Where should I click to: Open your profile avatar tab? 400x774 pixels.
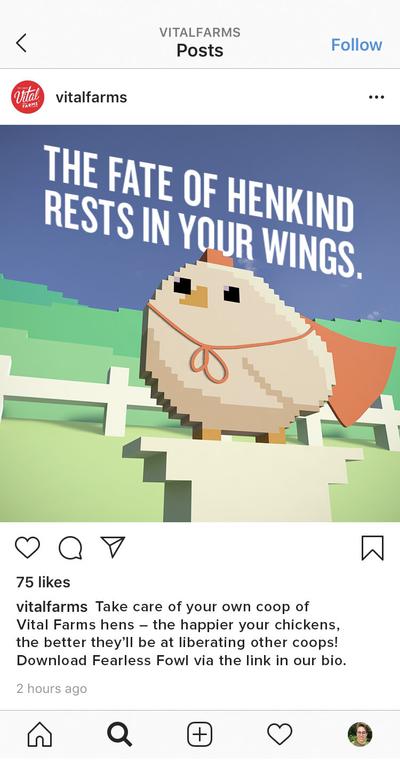(x=360, y=735)
